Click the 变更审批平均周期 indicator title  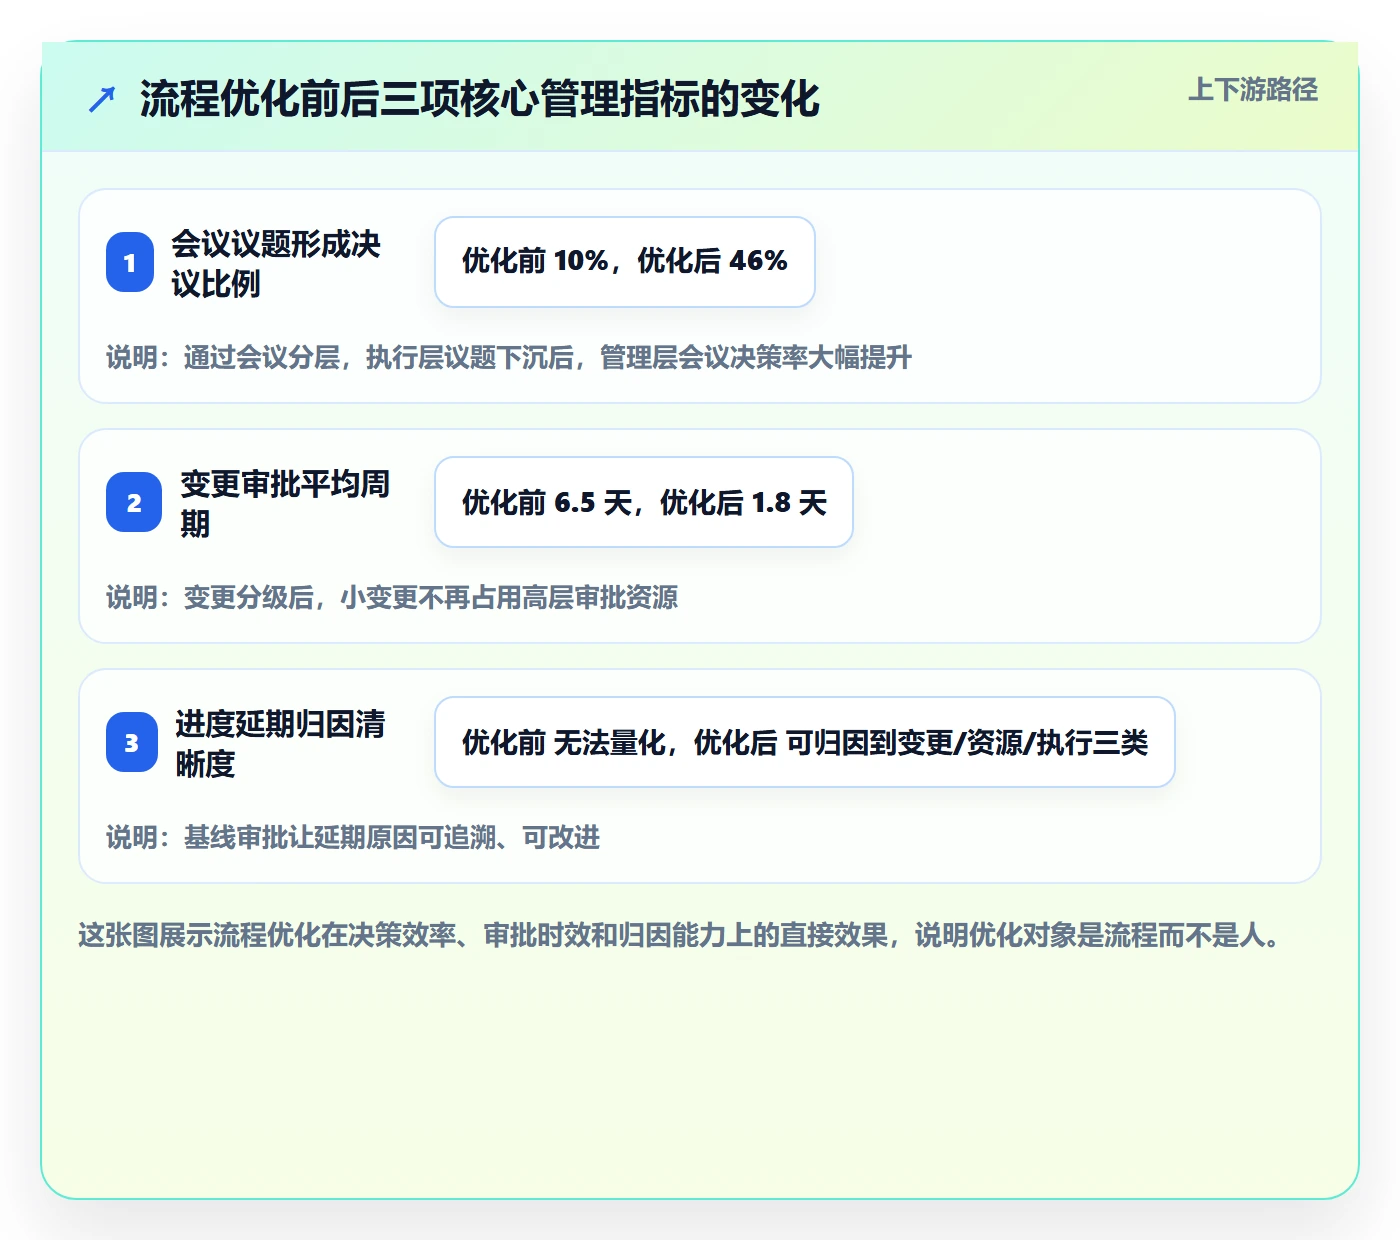click(285, 503)
